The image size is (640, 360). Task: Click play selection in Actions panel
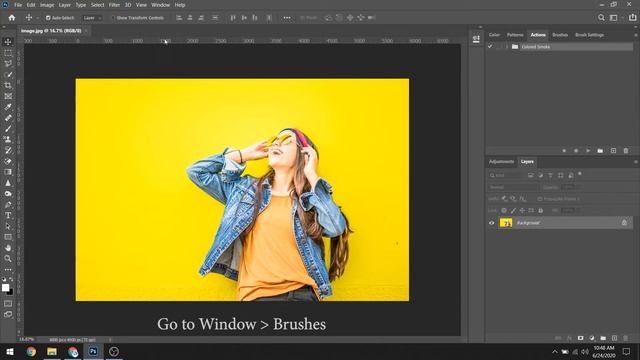pos(588,151)
